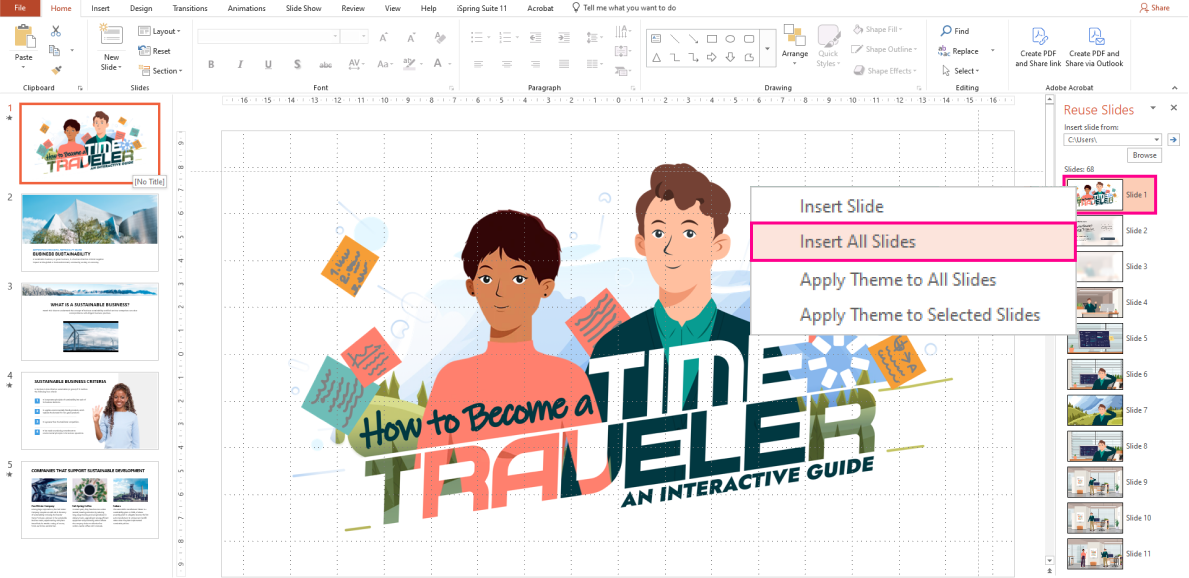1189x578 pixels.
Task: Select the Text Box shape
Action: 657,39
